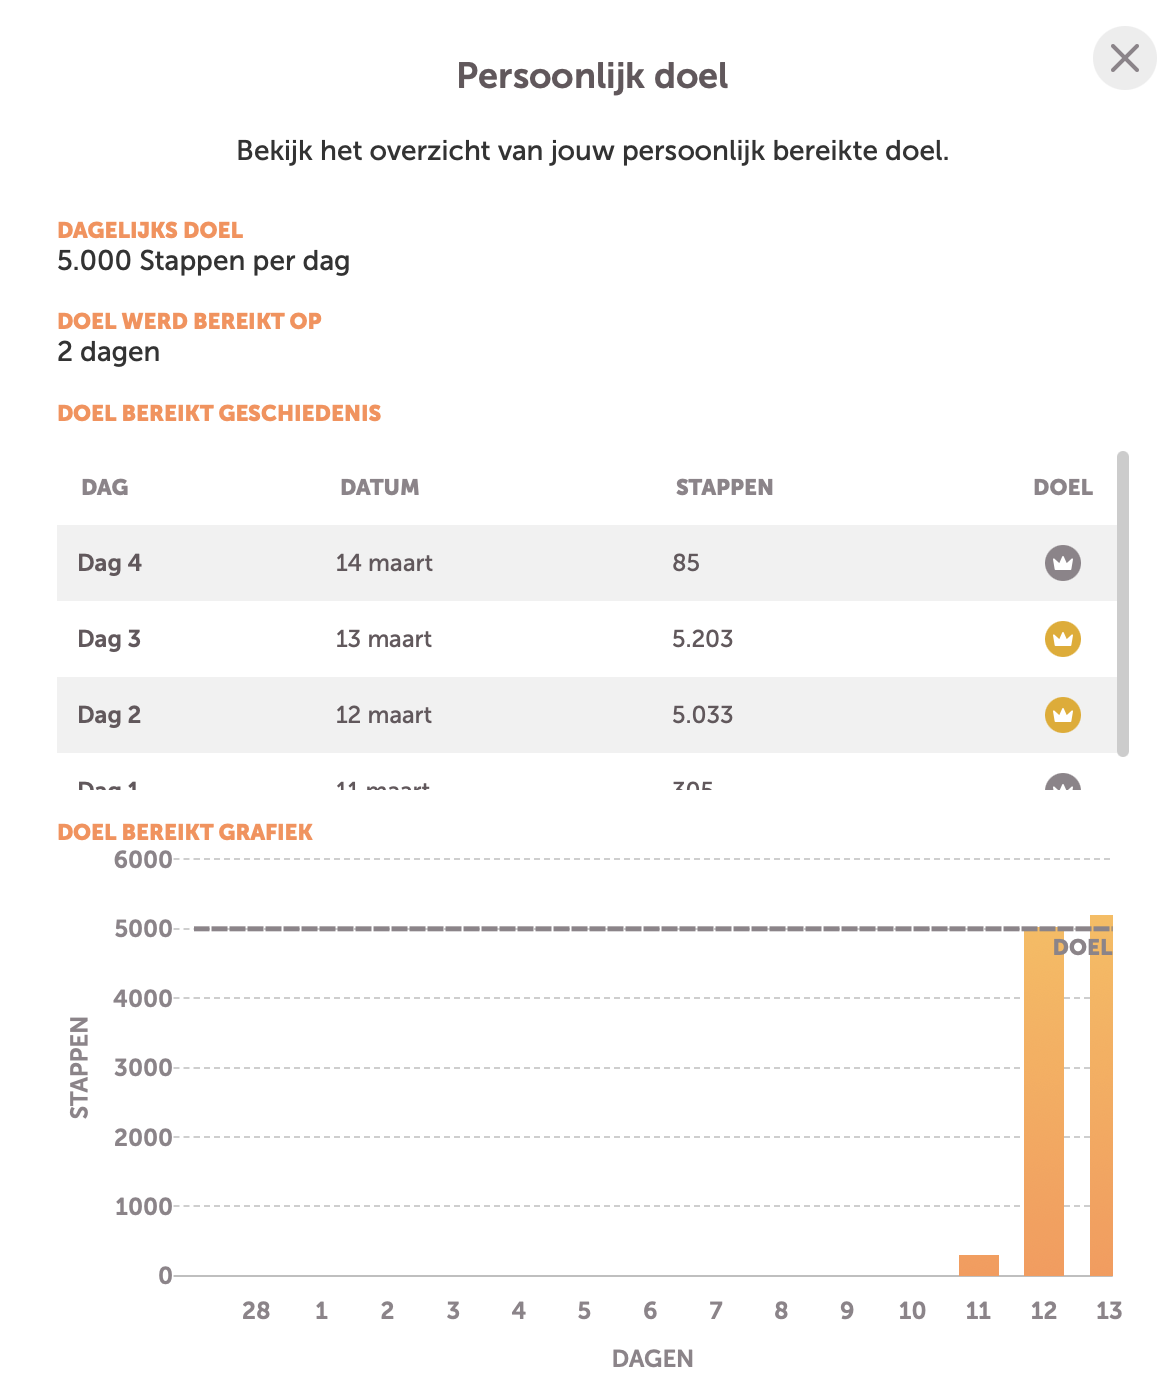Close the Persoonlijk doel dialog
1176x1388 pixels.
tap(1124, 58)
